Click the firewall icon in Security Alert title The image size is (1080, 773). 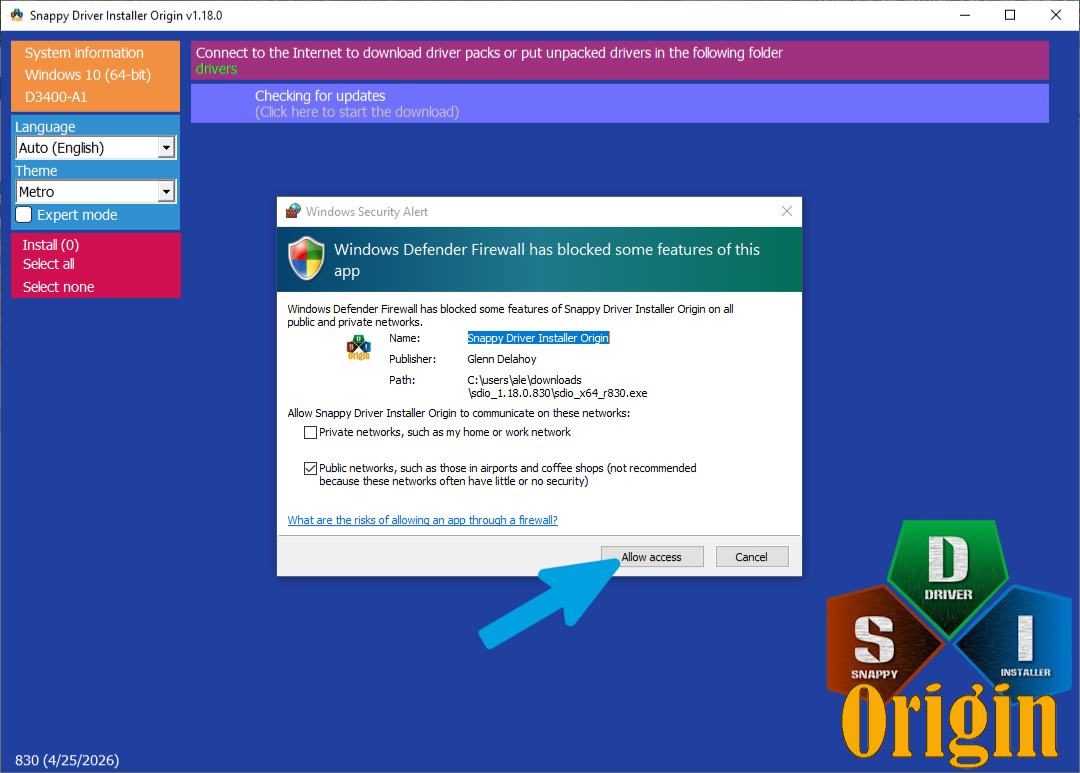(x=293, y=211)
